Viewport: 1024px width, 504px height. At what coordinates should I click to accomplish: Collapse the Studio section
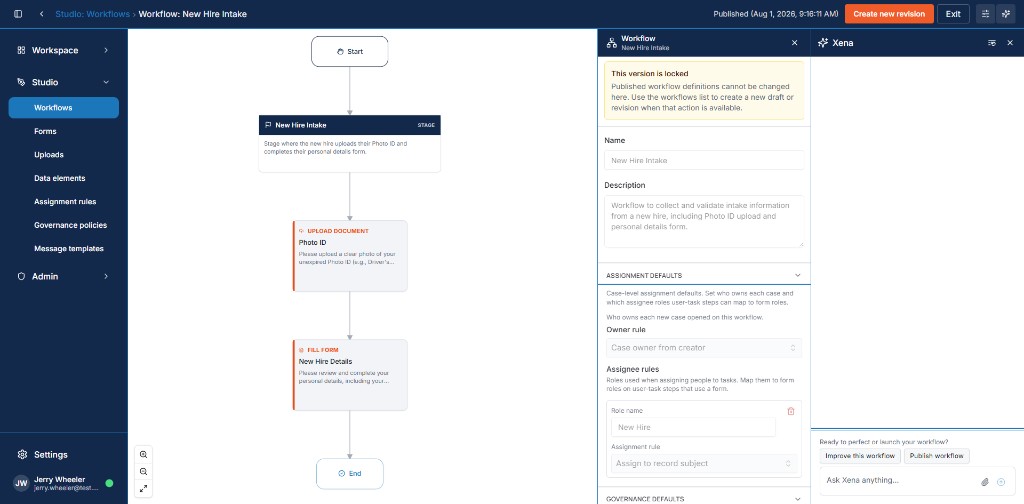(x=63, y=82)
